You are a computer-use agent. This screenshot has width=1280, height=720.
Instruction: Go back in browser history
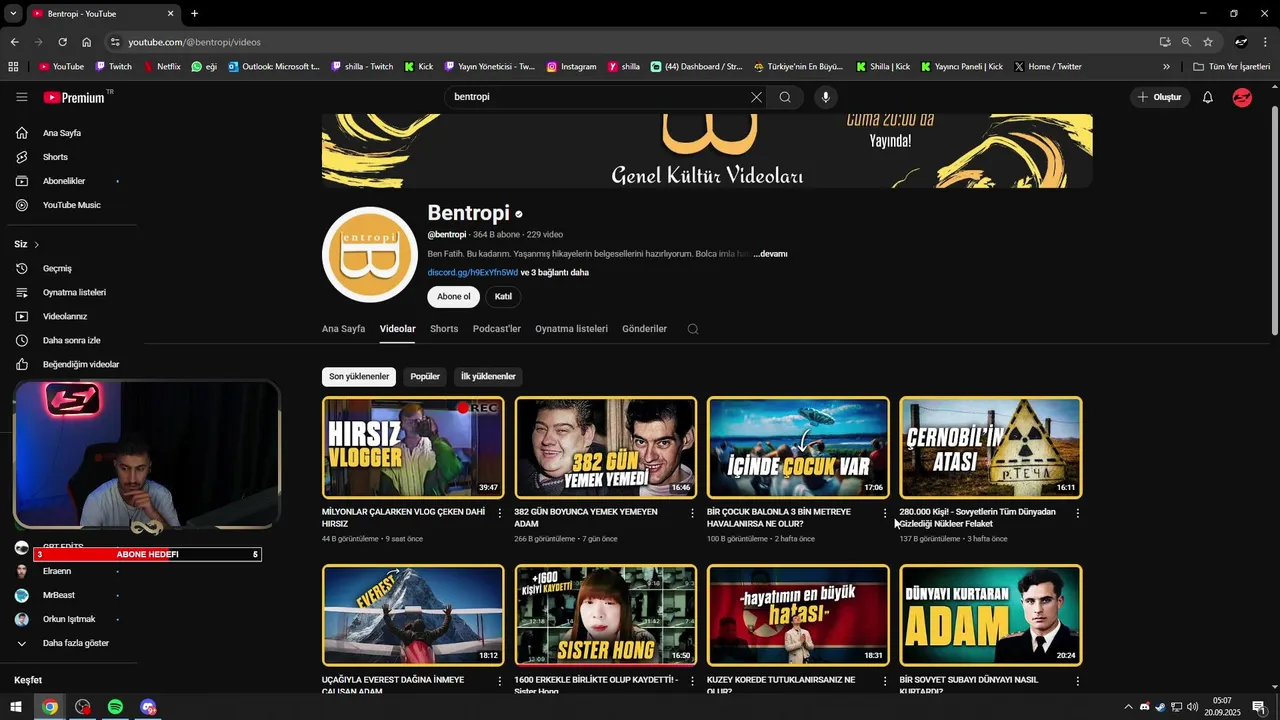[x=14, y=42]
